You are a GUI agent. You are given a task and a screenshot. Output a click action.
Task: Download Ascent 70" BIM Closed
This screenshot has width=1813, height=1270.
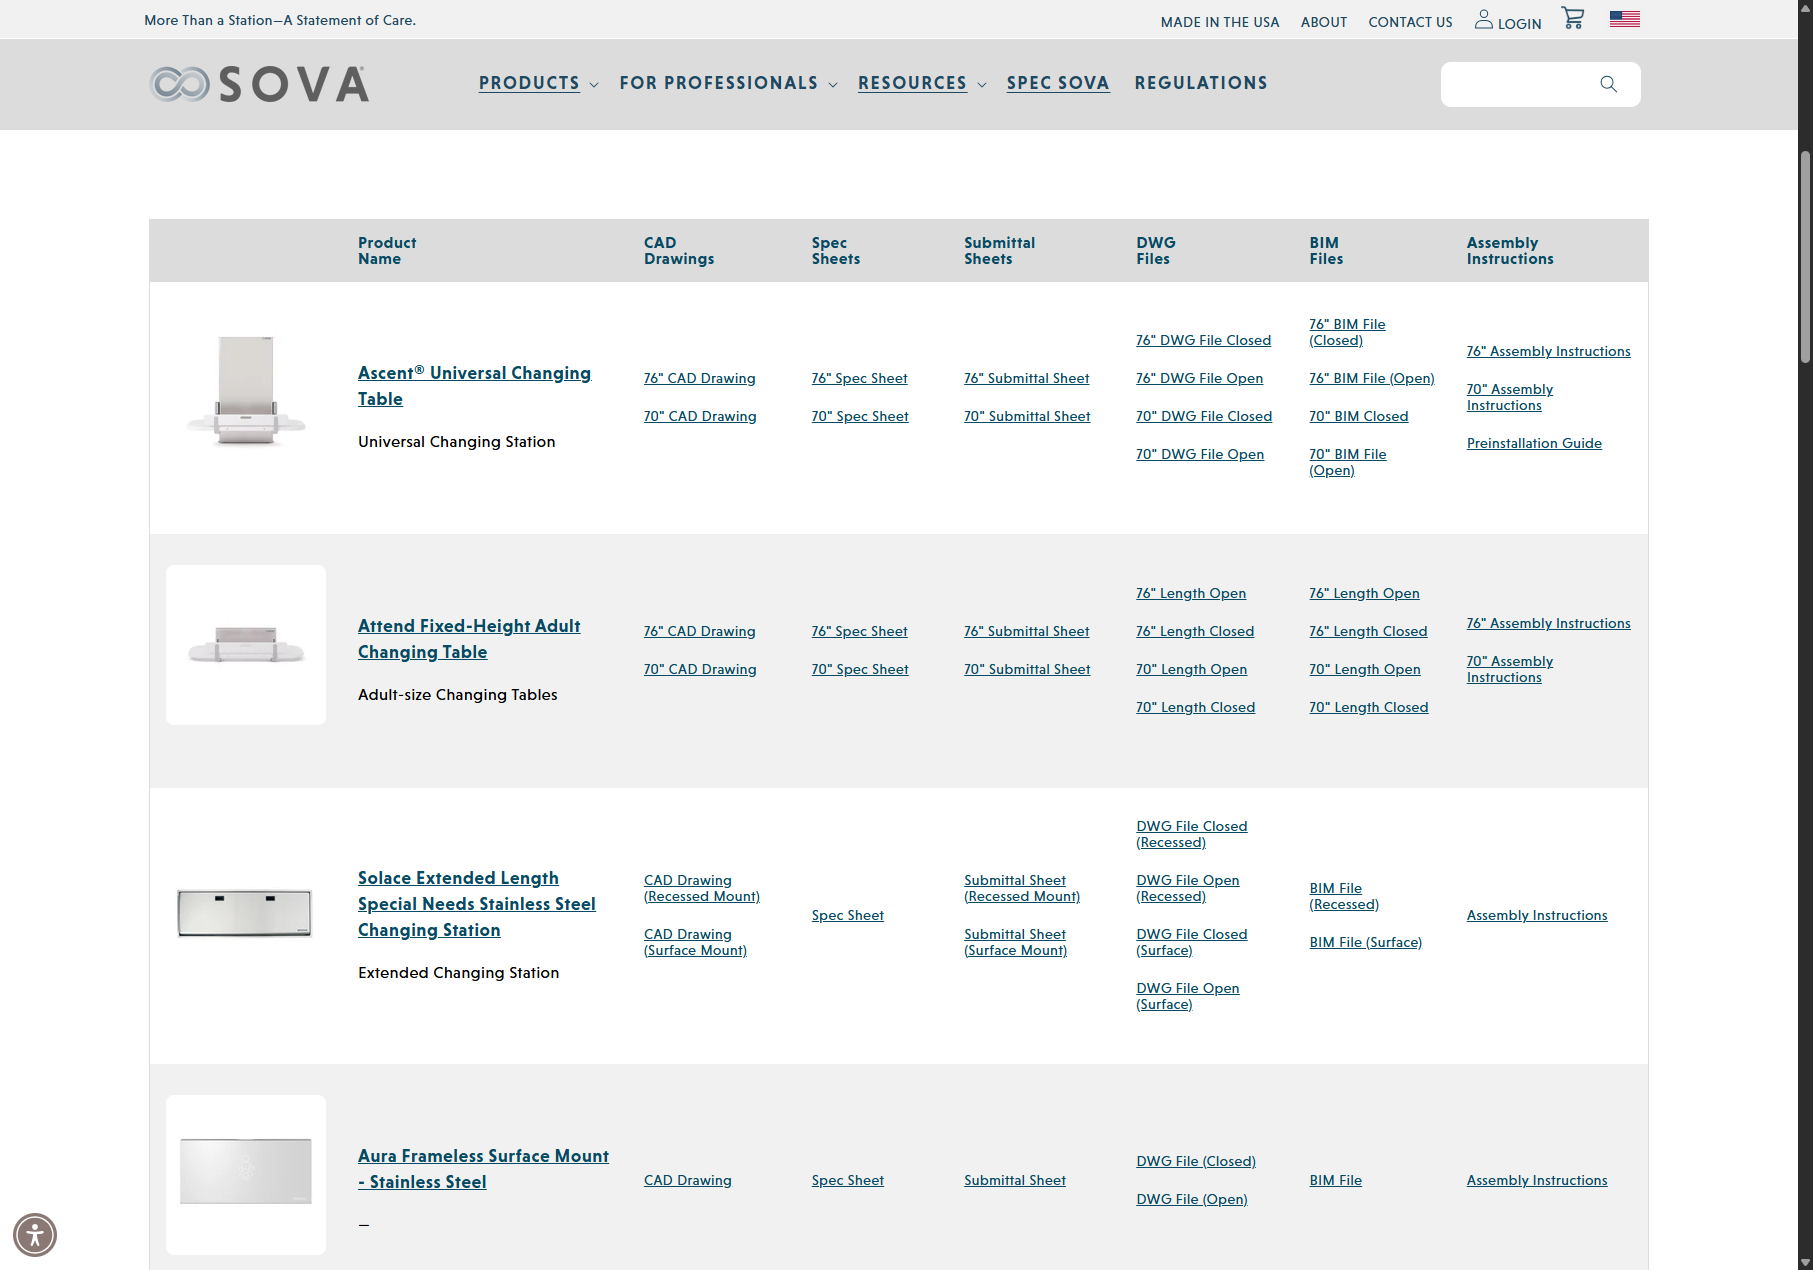click(x=1359, y=416)
